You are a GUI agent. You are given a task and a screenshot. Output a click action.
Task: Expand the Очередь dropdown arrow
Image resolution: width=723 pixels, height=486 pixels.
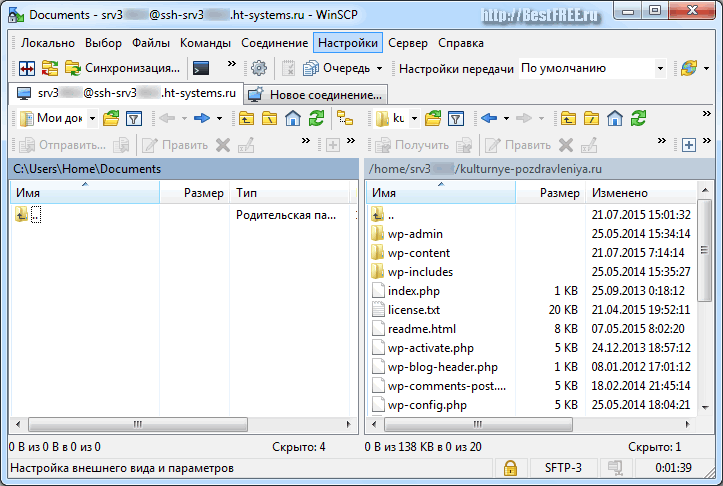tap(379, 68)
